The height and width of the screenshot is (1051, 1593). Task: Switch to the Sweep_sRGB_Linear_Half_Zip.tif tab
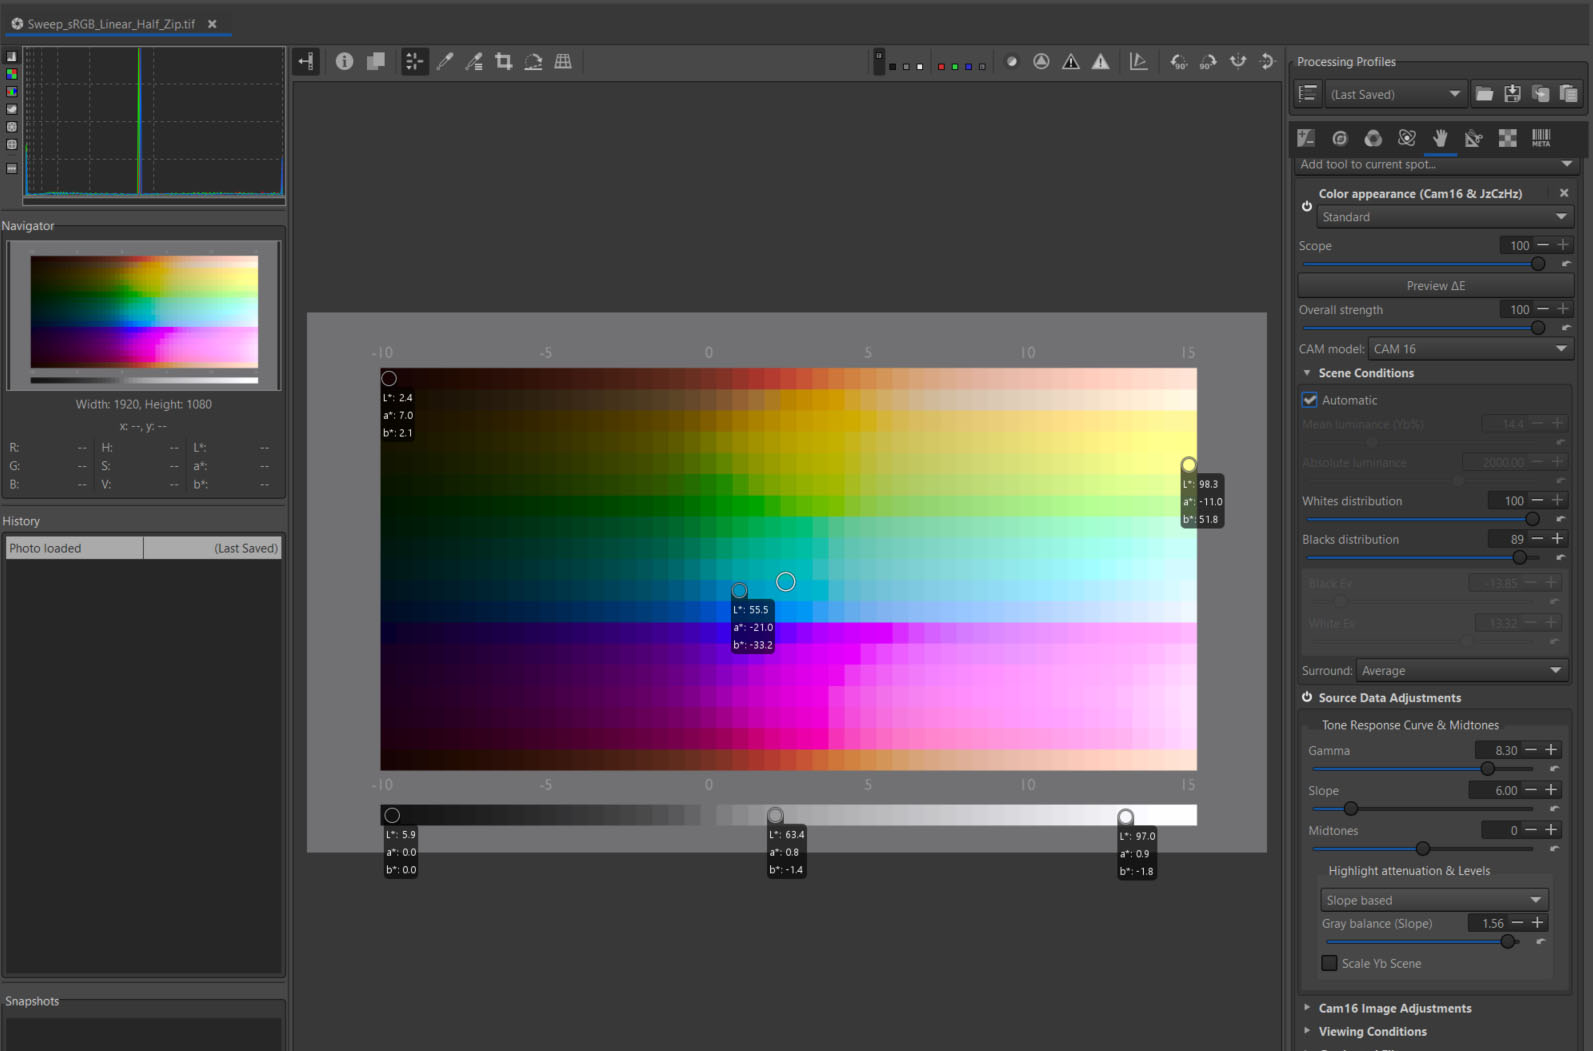pyautogui.click(x=111, y=24)
